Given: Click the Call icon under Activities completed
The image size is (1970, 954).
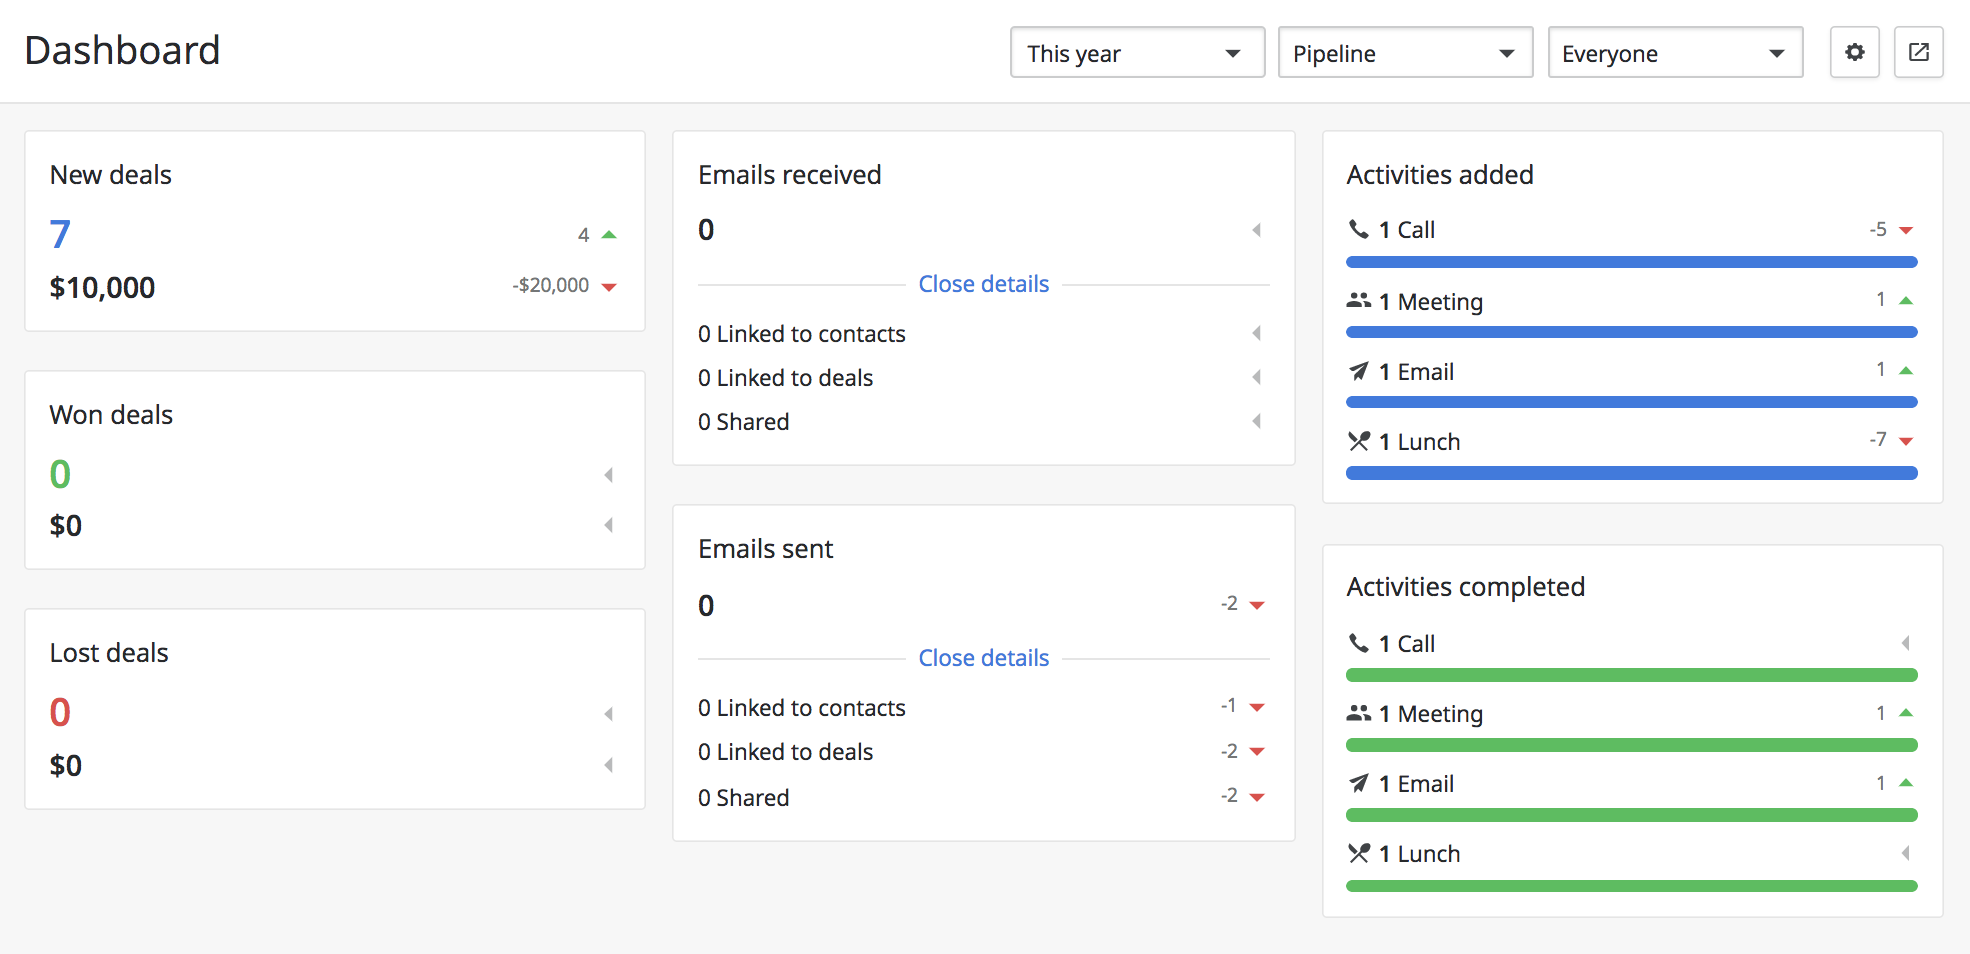Looking at the screenshot, I should click(1358, 643).
